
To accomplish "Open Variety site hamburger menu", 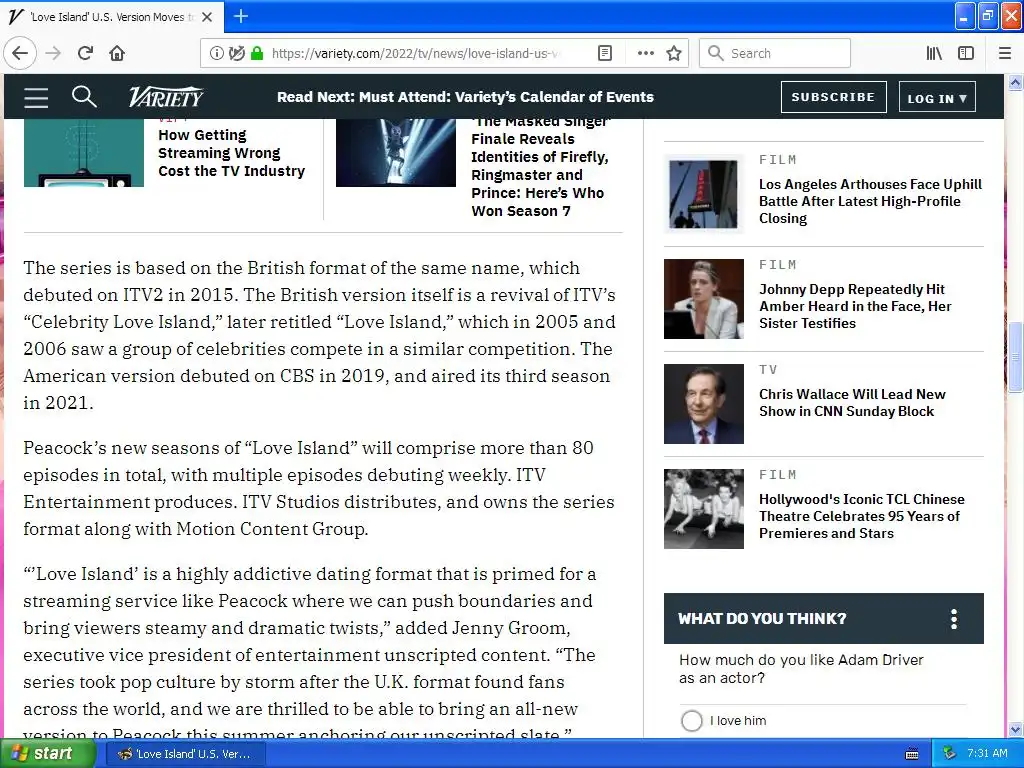I will pyautogui.click(x=36, y=97).
